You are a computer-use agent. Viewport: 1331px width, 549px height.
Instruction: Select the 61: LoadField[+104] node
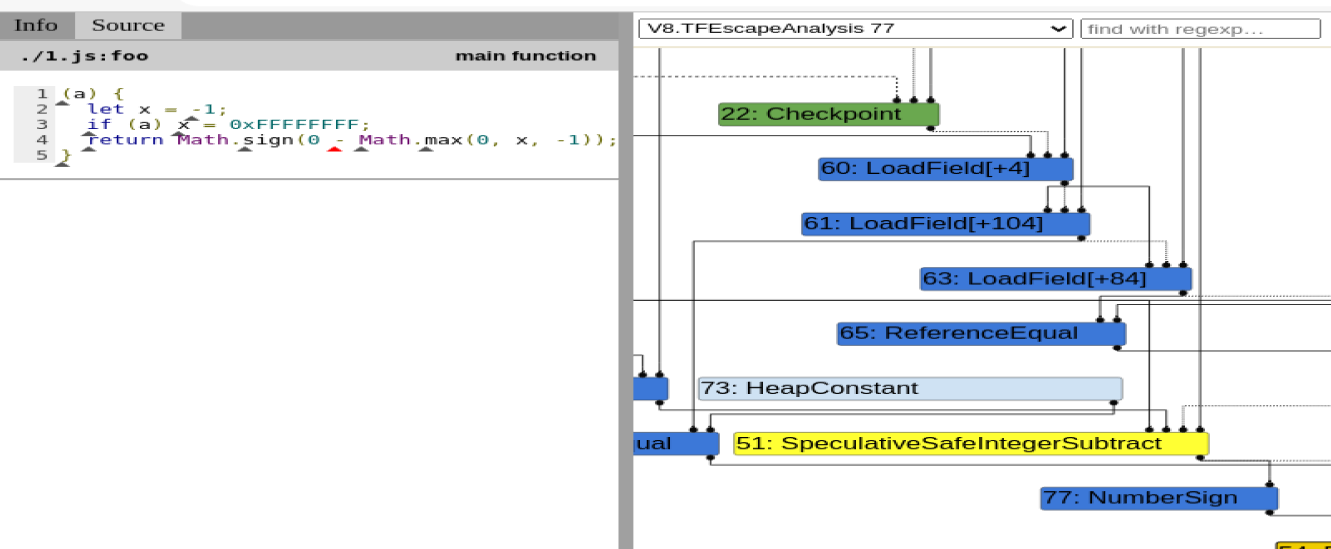[x=945, y=224]
